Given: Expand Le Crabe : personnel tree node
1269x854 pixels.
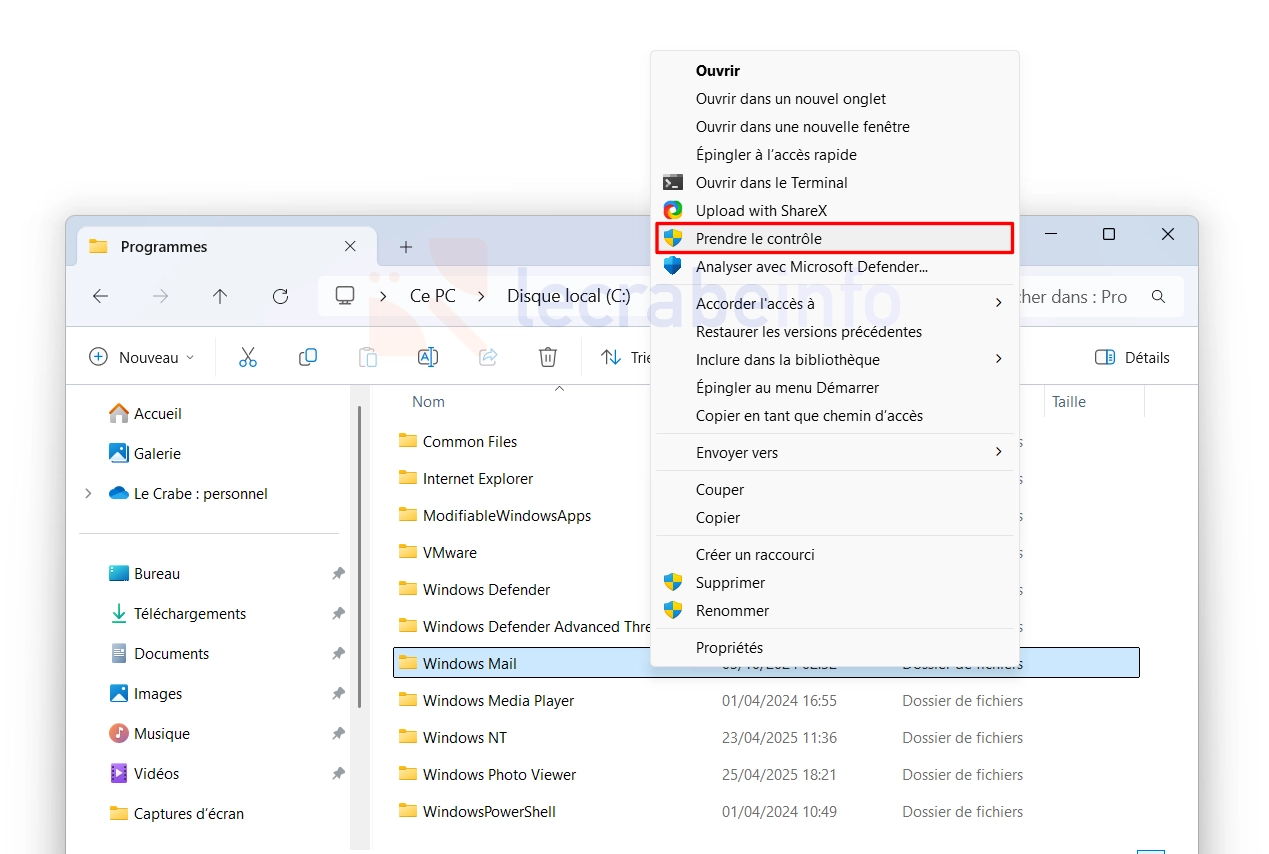Looking at the screenshot, I should click(88, 493).
